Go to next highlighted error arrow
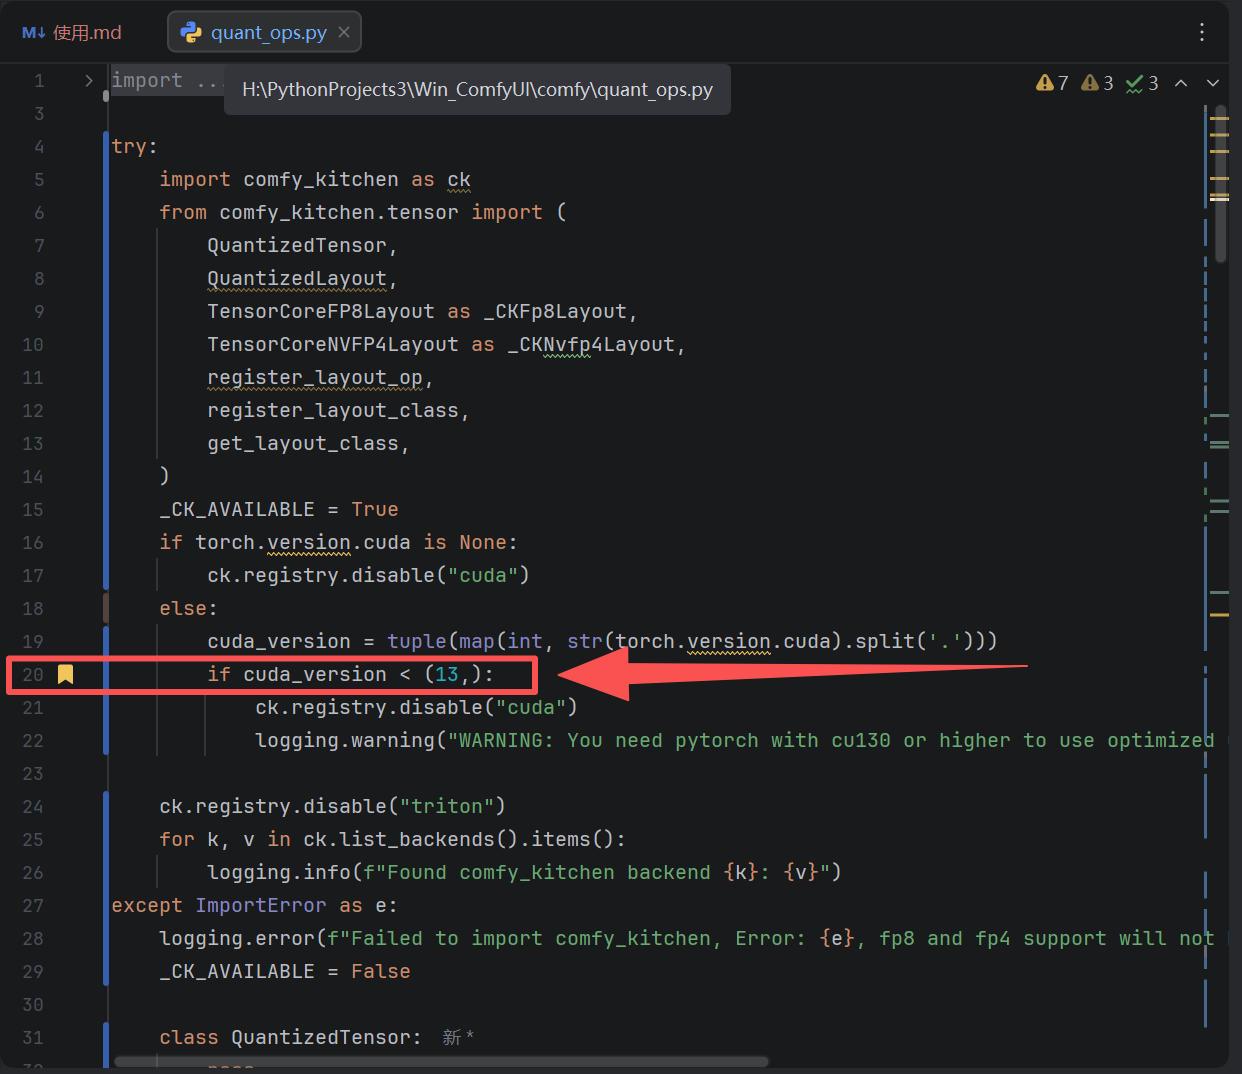The height and width of the screenshot is (1074, 1242). (1213, 83)
